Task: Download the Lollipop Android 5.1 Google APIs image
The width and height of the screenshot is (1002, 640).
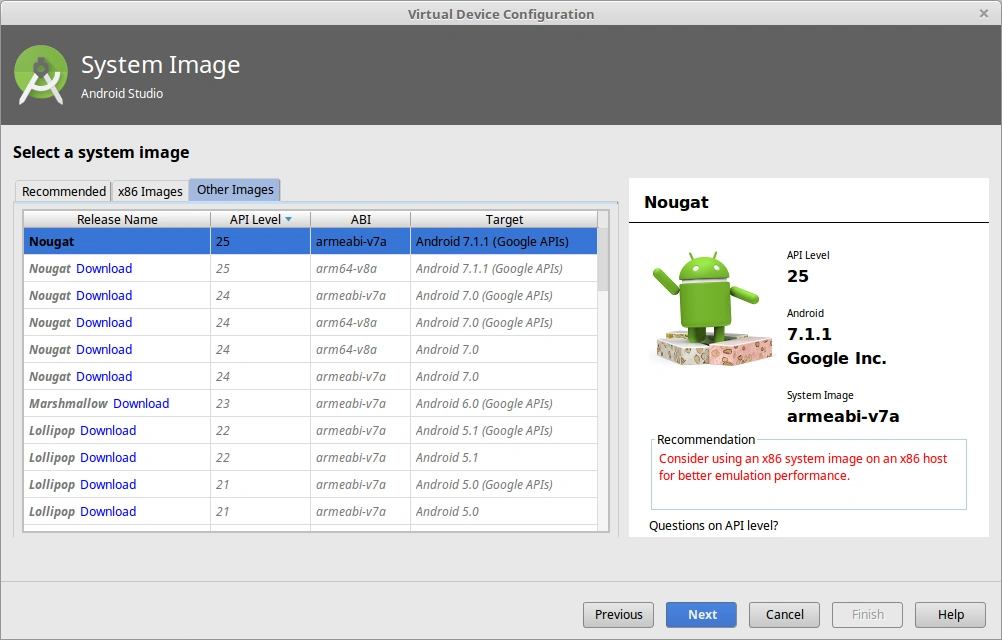Action: 108,430
